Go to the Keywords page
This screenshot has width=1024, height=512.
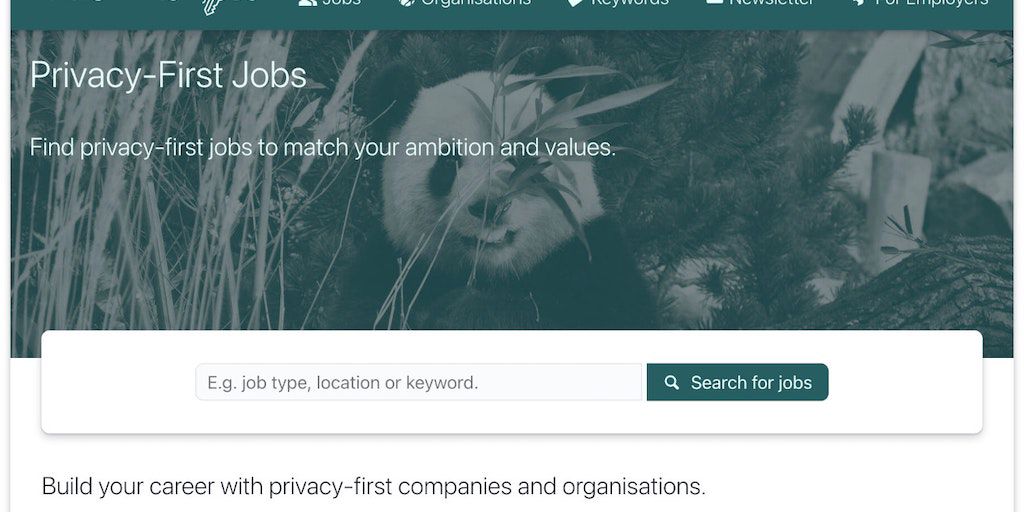tap(629, 4)
